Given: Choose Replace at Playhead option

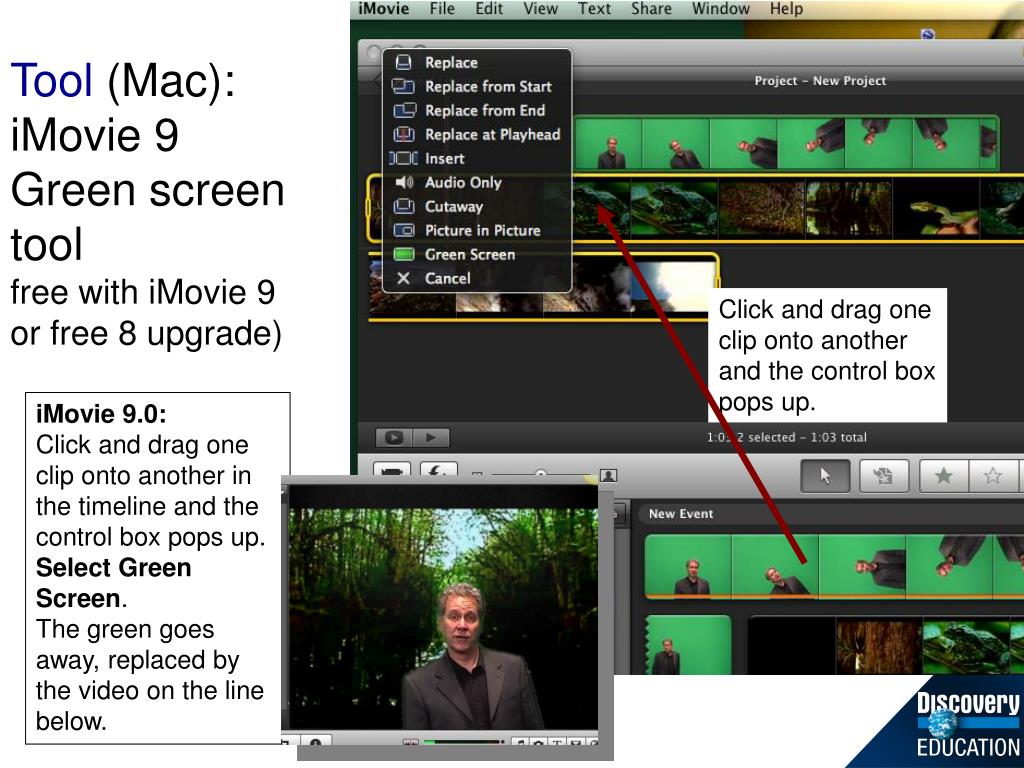Looking at the screenshot, I should (477, 135).
